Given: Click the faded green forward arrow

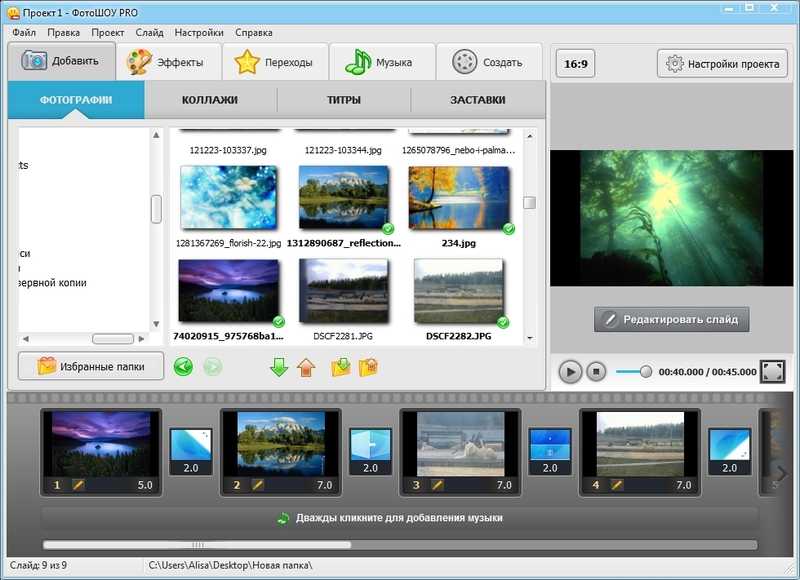Looking at the screenshot, I should pyautogui.click(x=213, y=367).
